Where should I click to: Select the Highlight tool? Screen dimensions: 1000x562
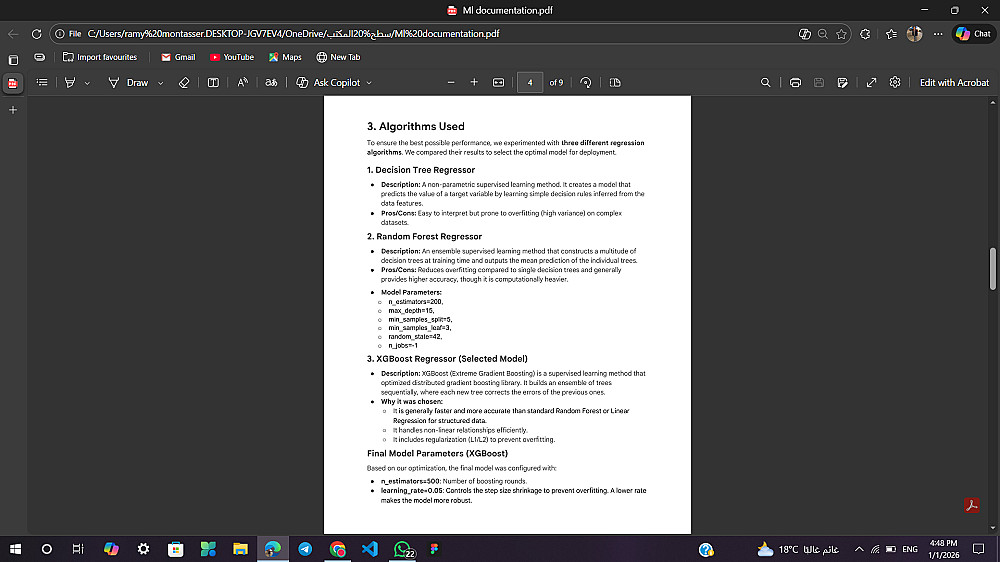[70, 82]
